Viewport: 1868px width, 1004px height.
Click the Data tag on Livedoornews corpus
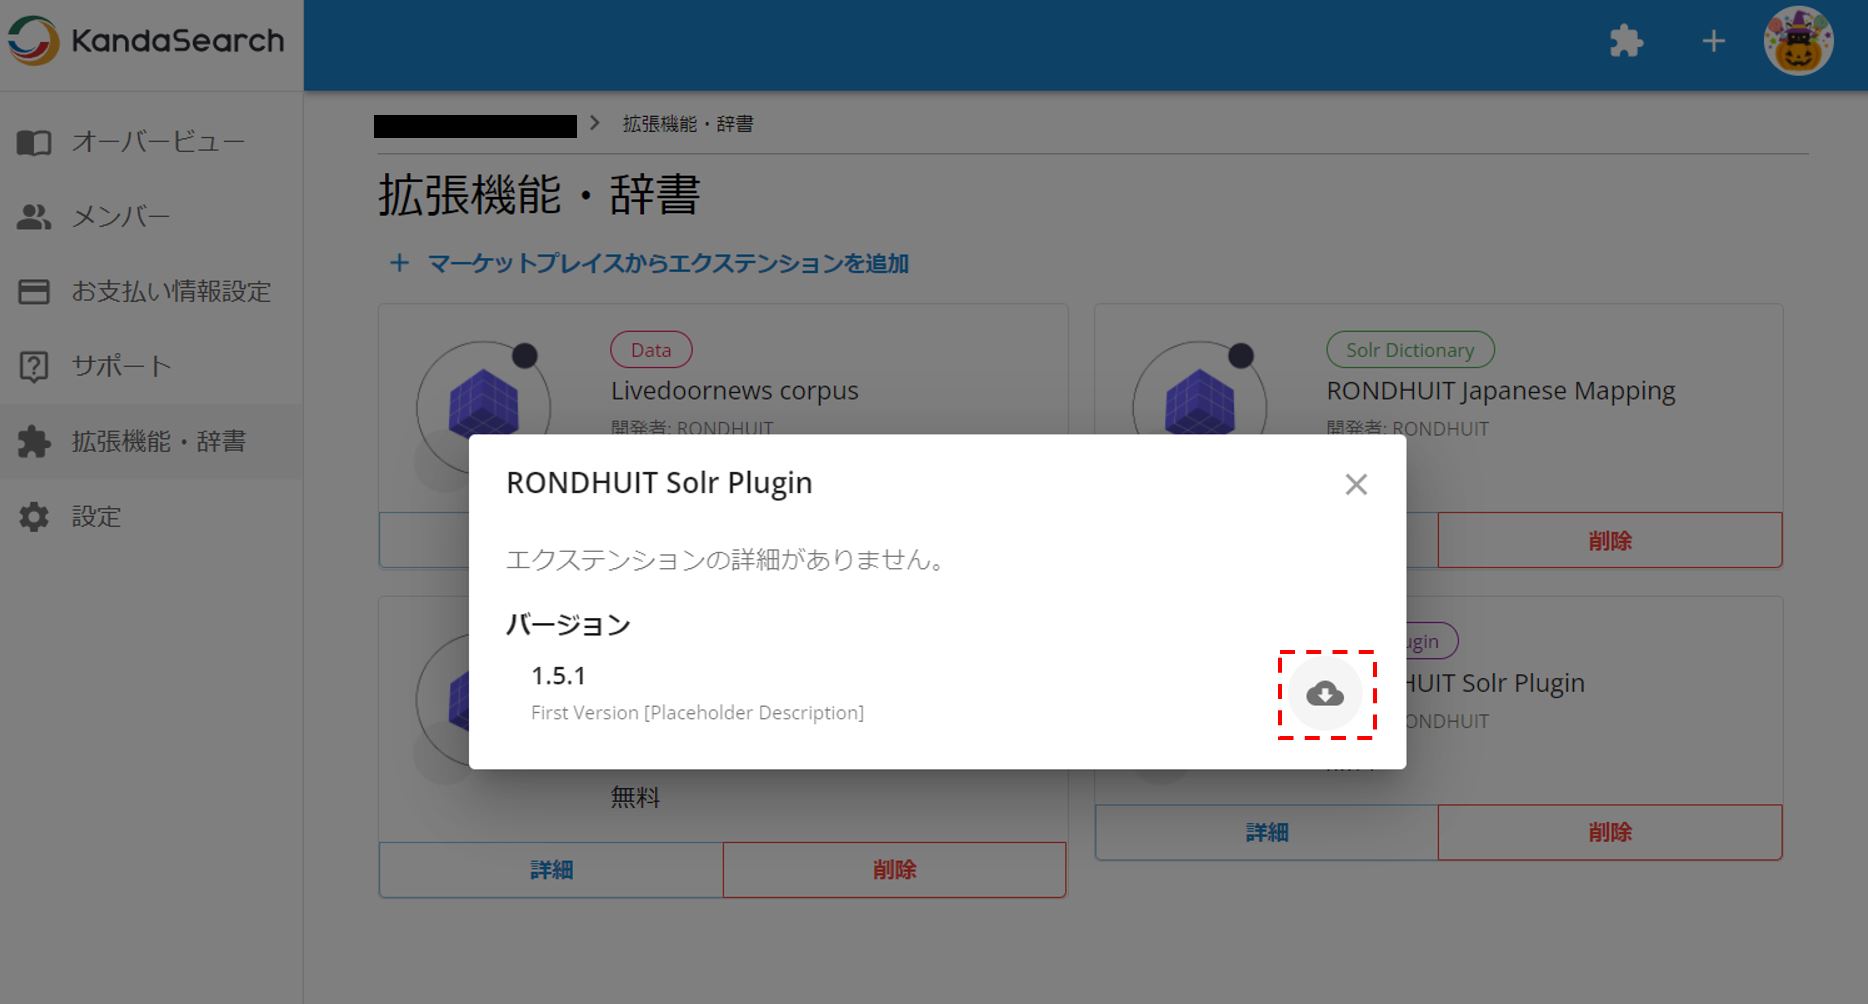[651, 350]
